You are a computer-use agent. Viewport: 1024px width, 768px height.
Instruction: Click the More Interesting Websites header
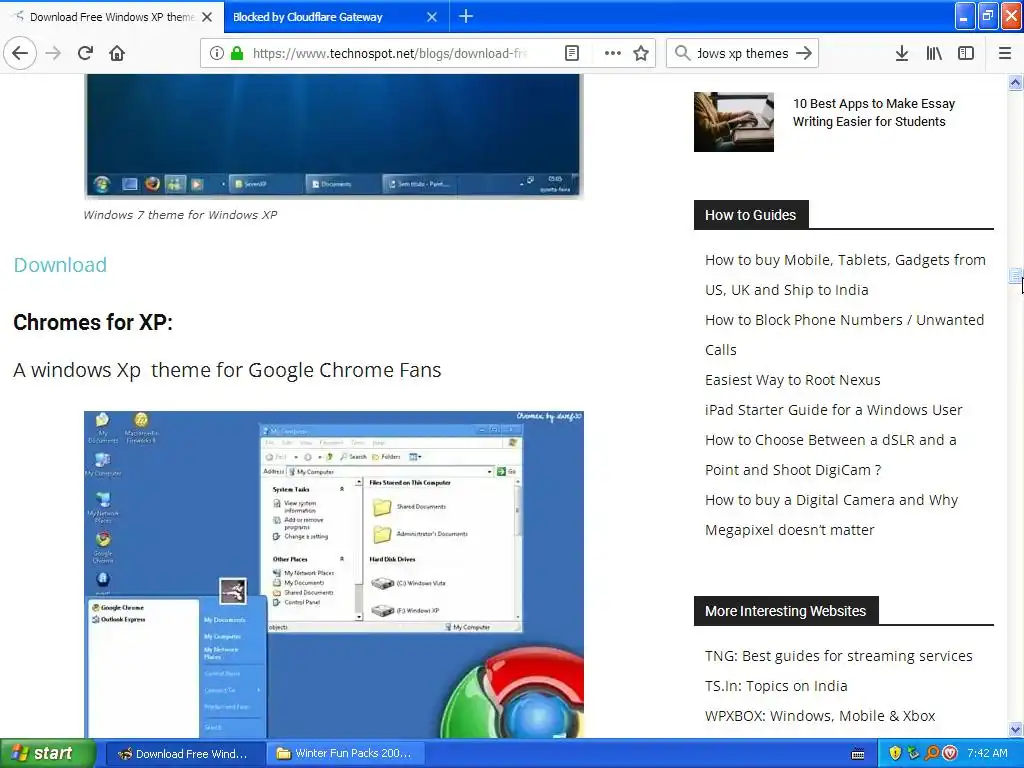[786, 611]
